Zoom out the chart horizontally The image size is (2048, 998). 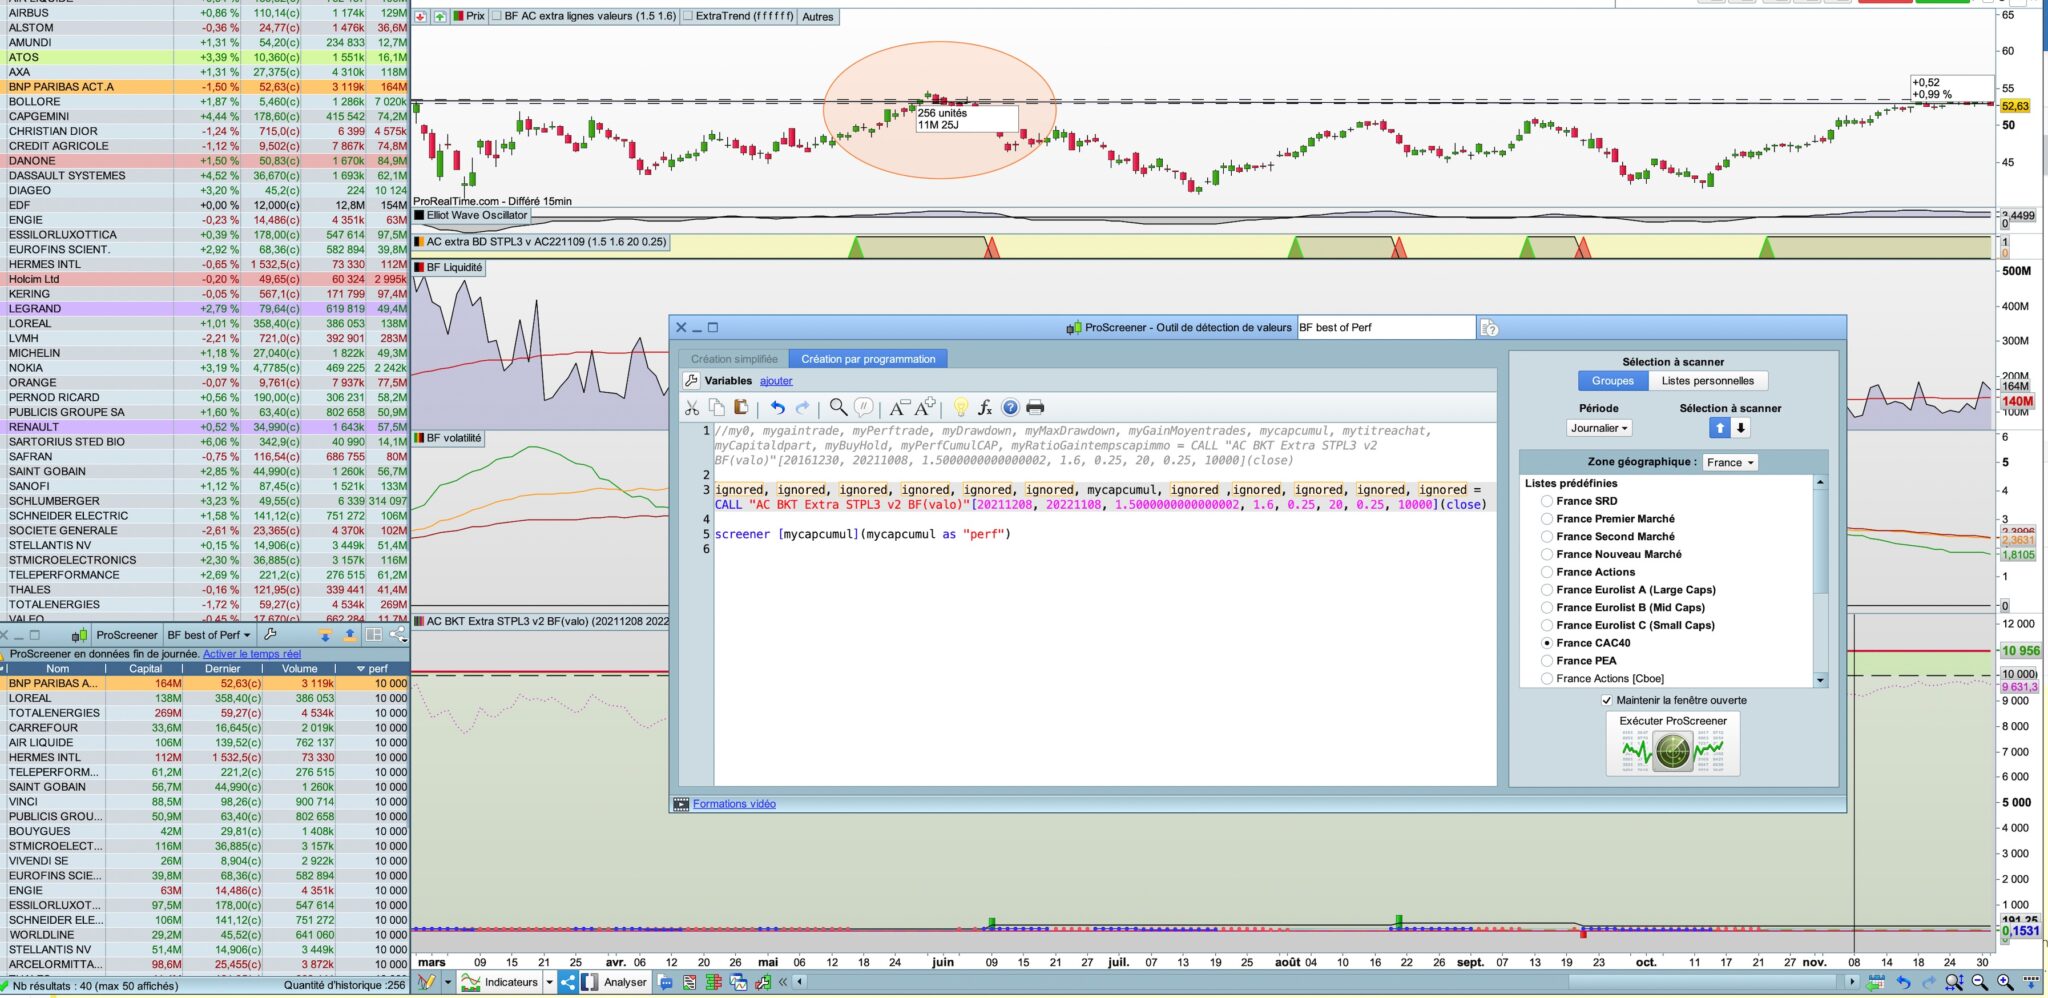pos(1979,983)
